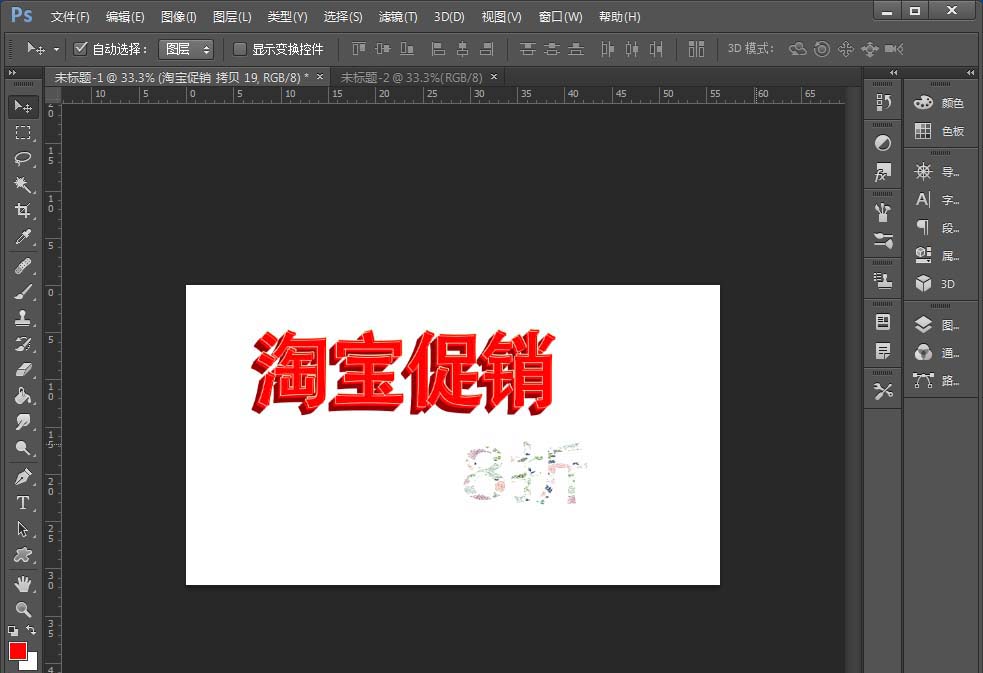Open the Adjustments panel icon
The width and height of the screenshot is (983, 673).
883,143
